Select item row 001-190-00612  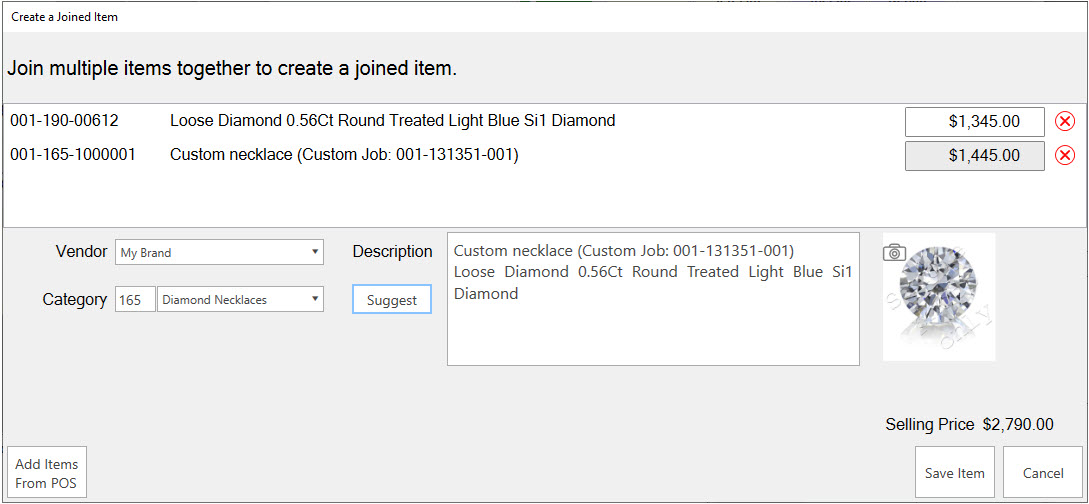point(65,121)
